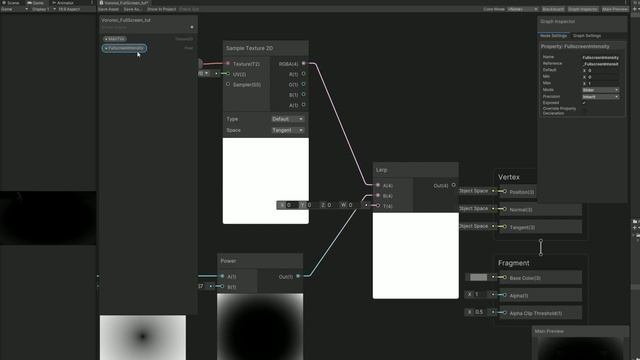Click the Show In Project button
640x360 pixels.
(x=162, y=9)
